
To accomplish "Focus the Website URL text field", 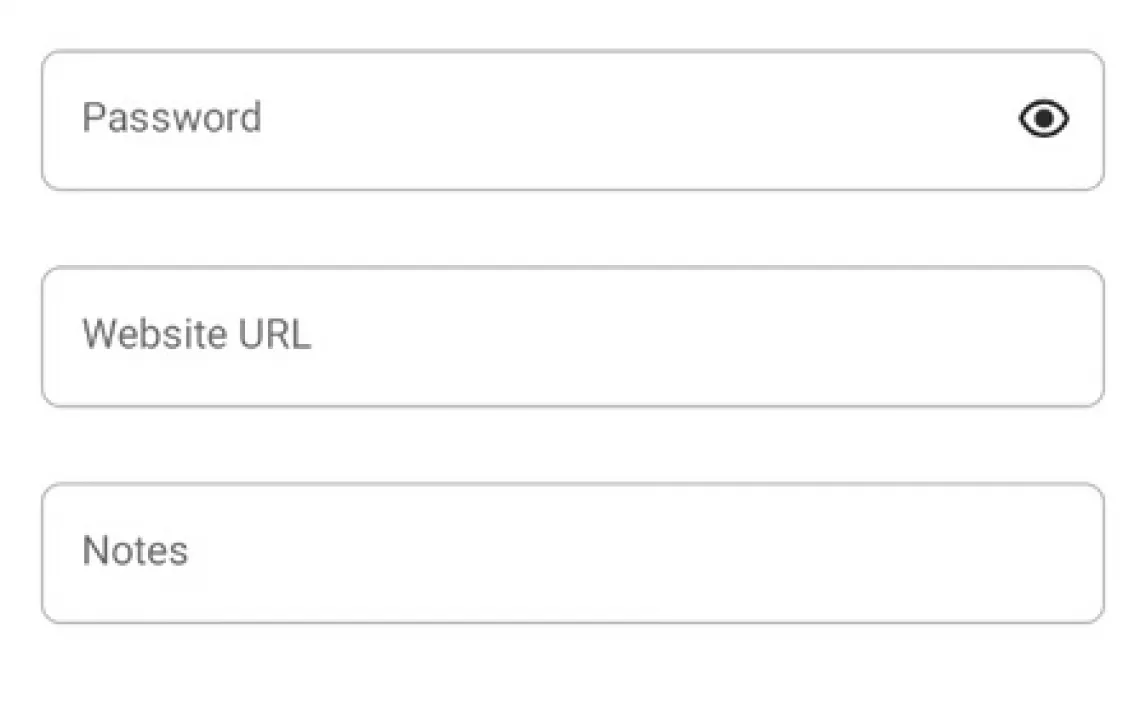I will point(572,336).
